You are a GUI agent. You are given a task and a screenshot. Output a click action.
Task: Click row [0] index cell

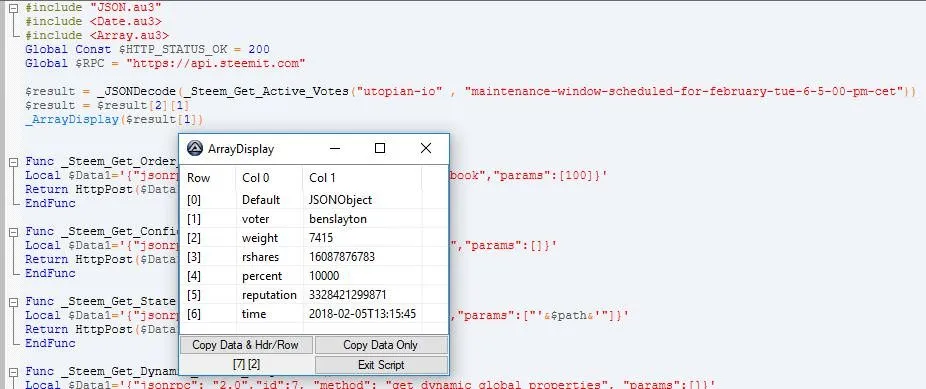[208, 200]
